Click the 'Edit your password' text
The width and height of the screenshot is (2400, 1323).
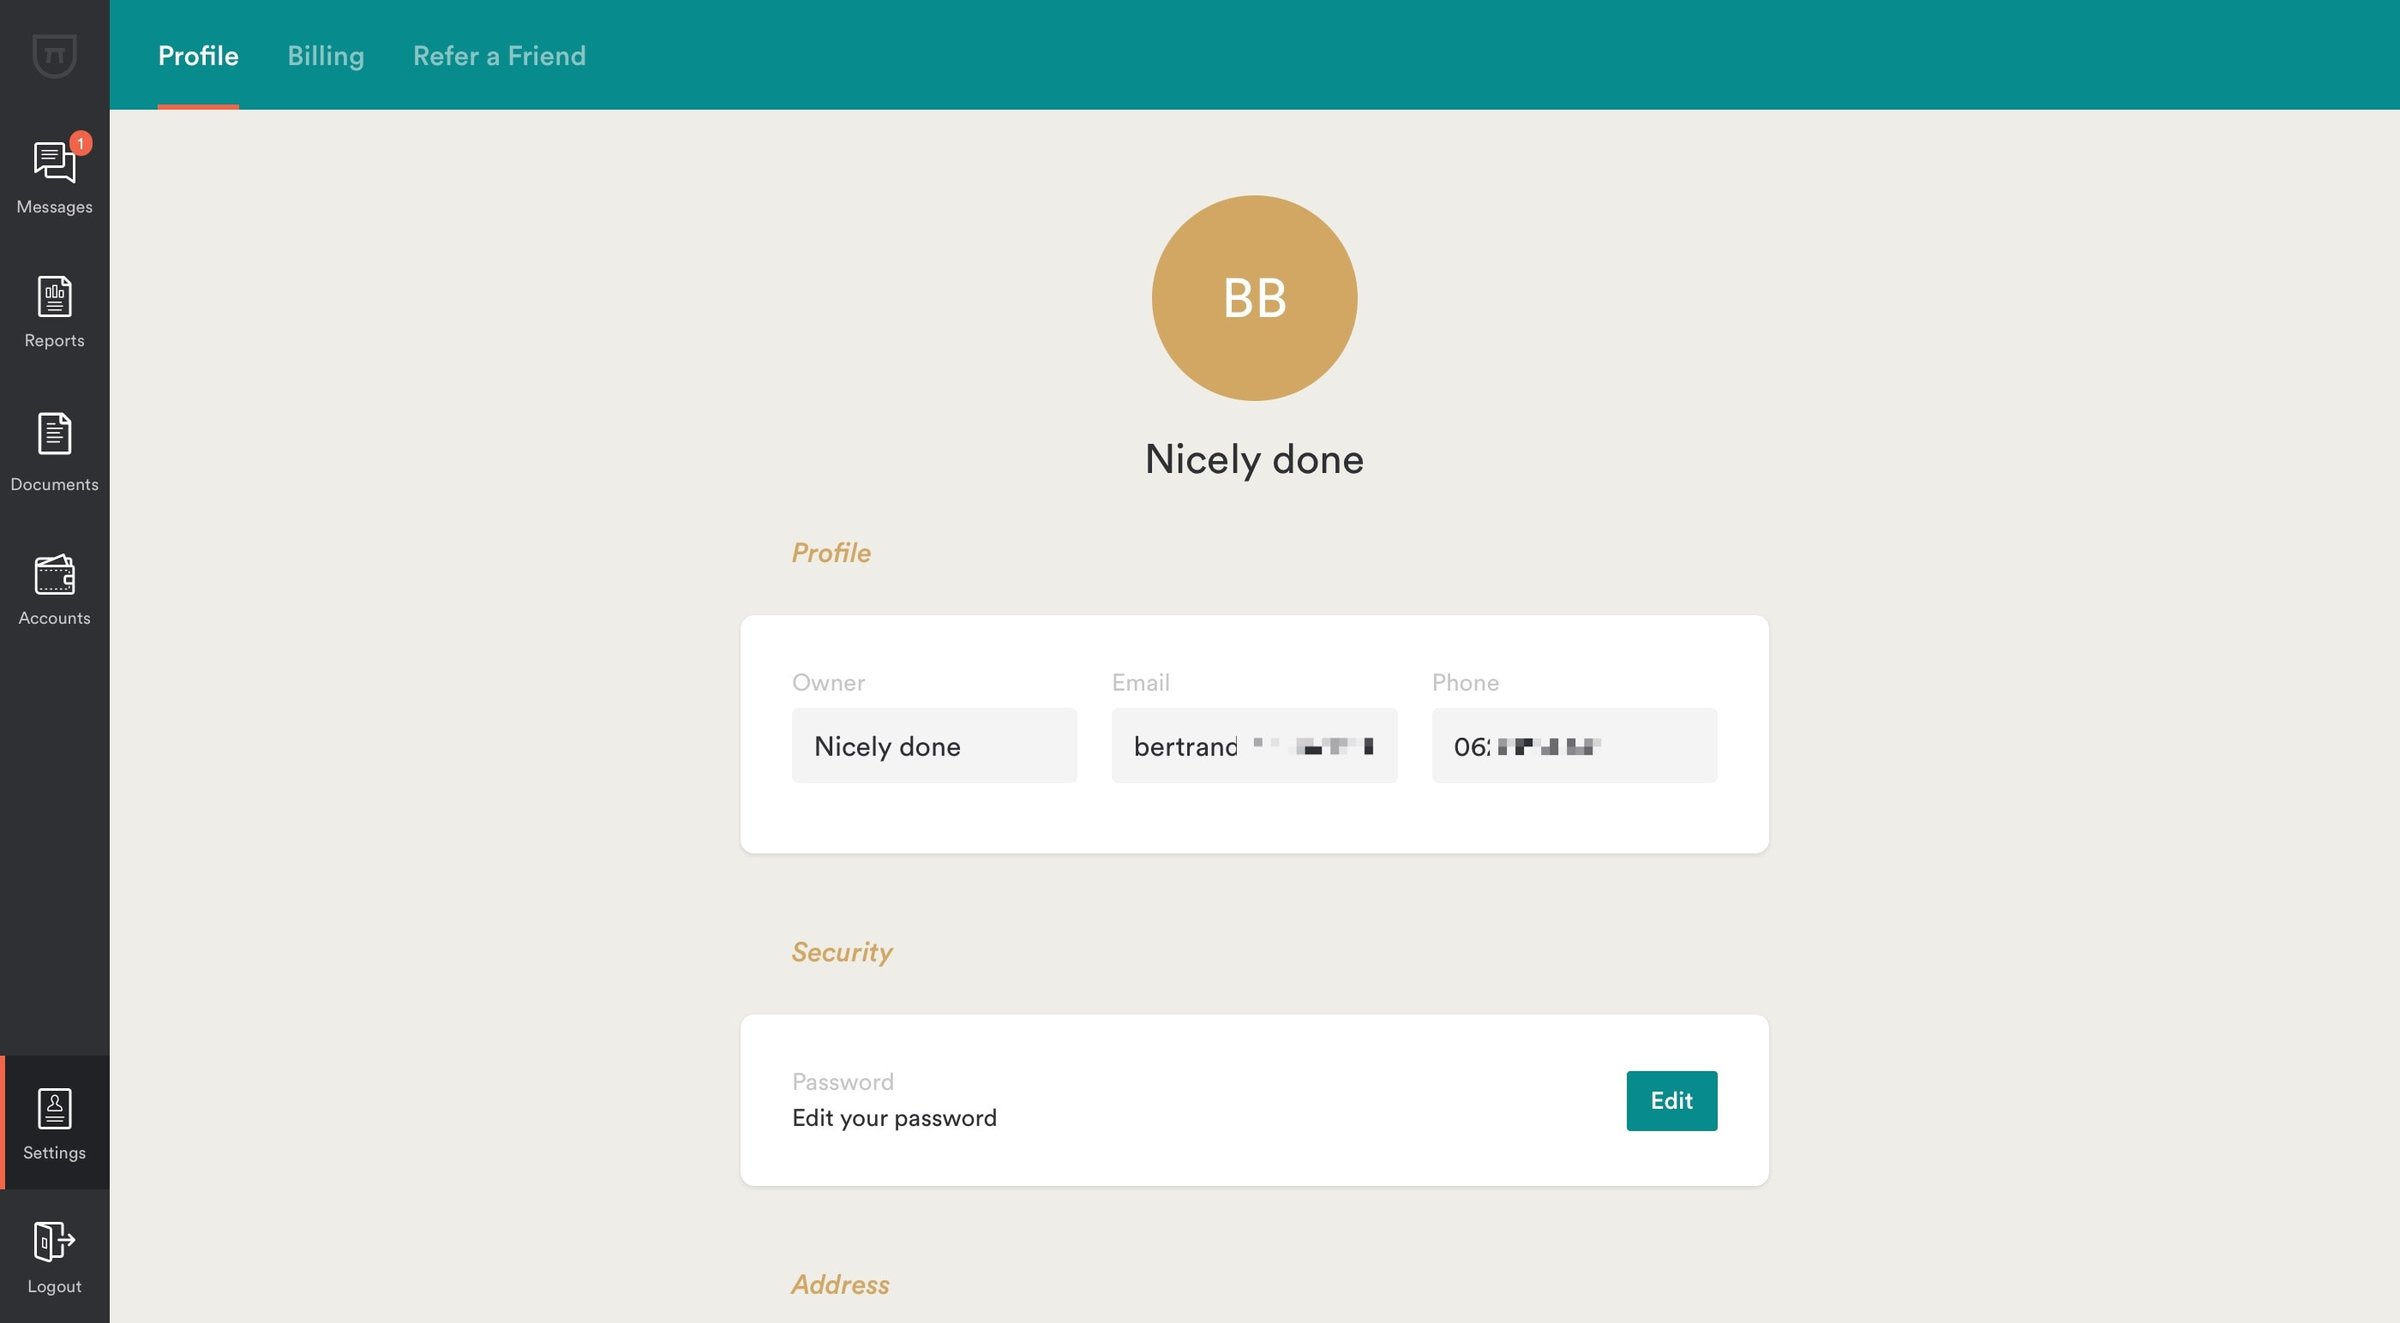pyautogui.click(x=894, y=1118)
